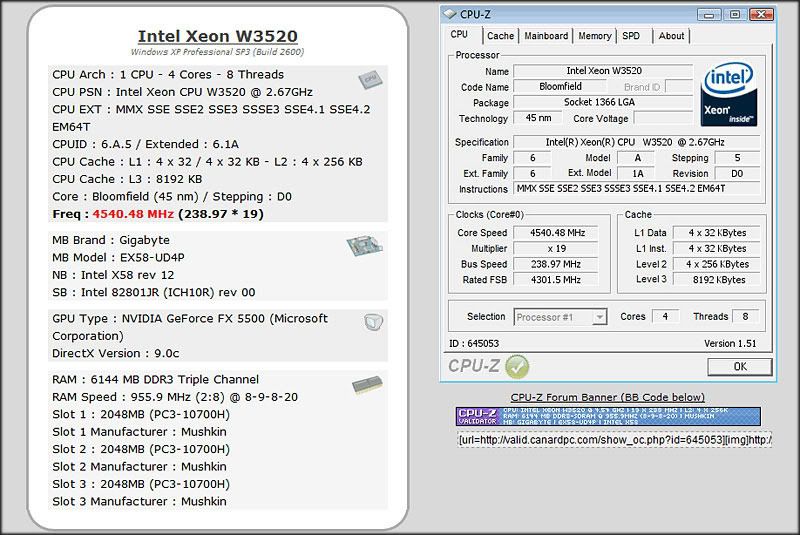Click the Ext. Model value 1A

click(638, 173)
